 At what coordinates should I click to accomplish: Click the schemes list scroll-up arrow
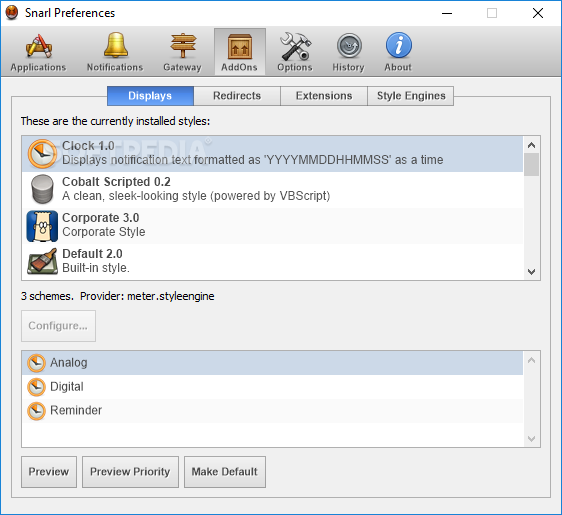(x=532, y=360)
